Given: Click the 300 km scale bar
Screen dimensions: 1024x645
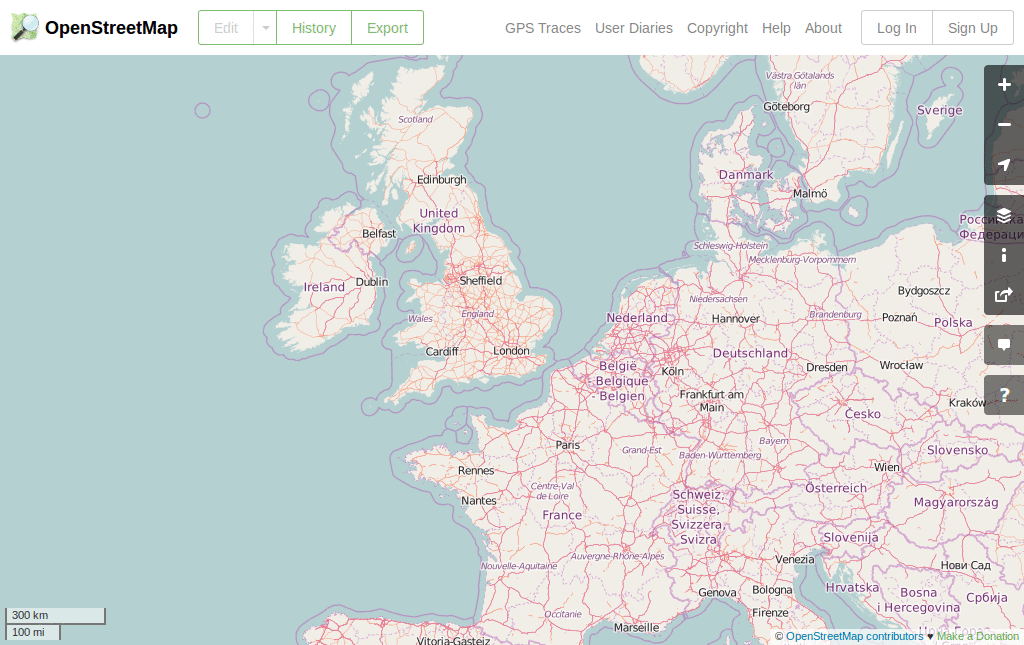Looking at the screenshot, I should (x=55, y=615).
